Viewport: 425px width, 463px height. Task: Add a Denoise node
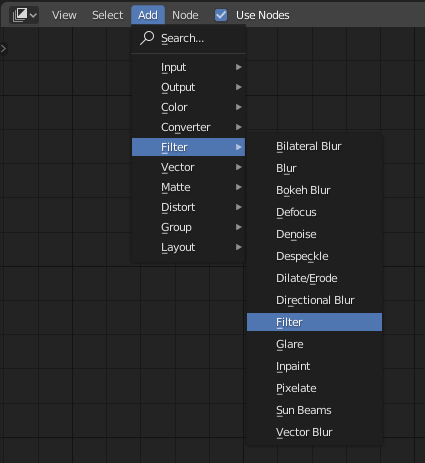pyautogui.click(x=314, y=234)
